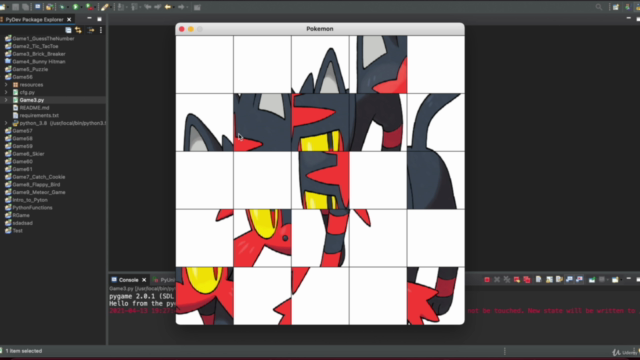Switch to the Debug perspective icon
Screen dimensions: 640x360
pyautogui.click(x=627, y=7)
